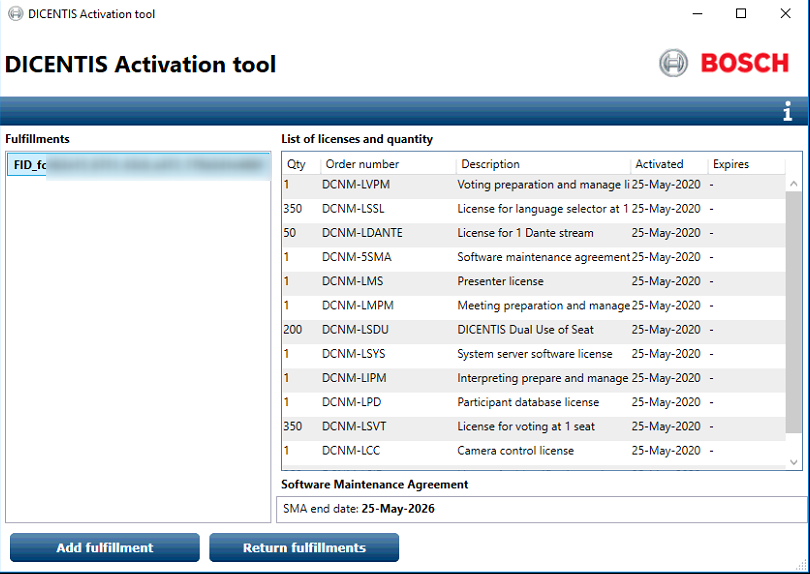810x574 pixels.
Task: Maximize the Activation tool window
Action: click(x=741, y=14)
